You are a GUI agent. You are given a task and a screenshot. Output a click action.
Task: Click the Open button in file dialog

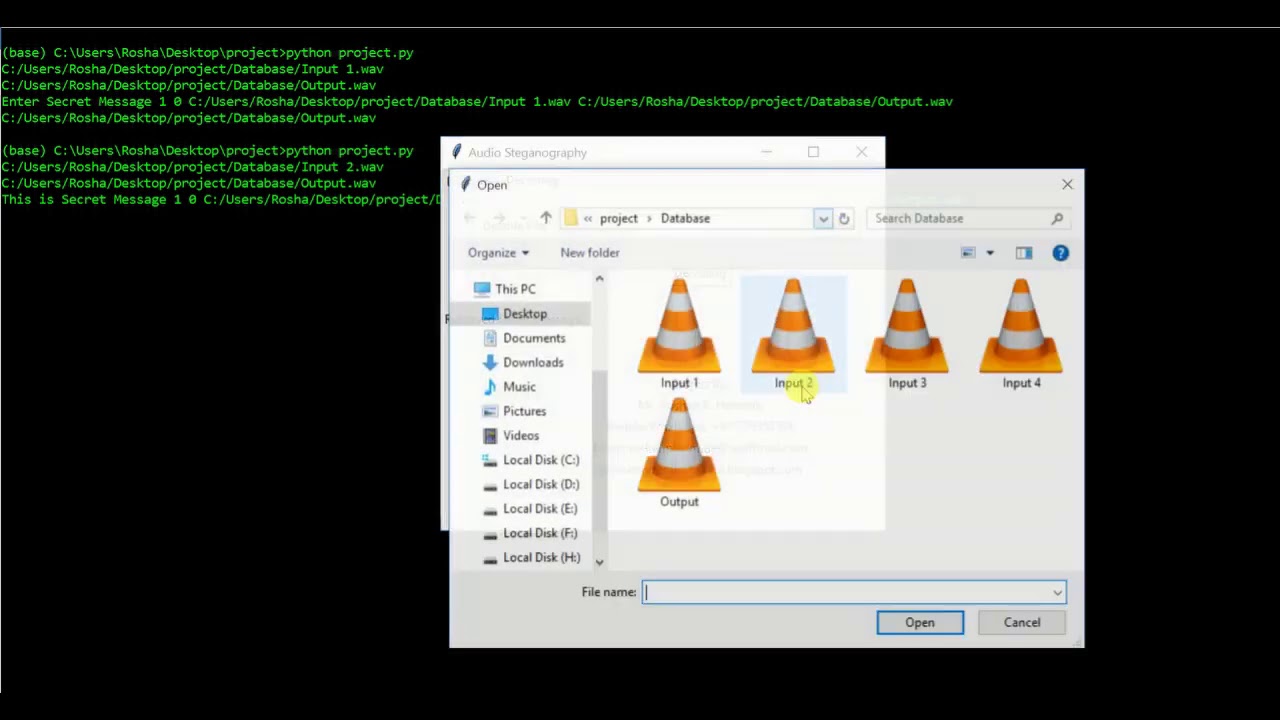(x=920, y=622)
